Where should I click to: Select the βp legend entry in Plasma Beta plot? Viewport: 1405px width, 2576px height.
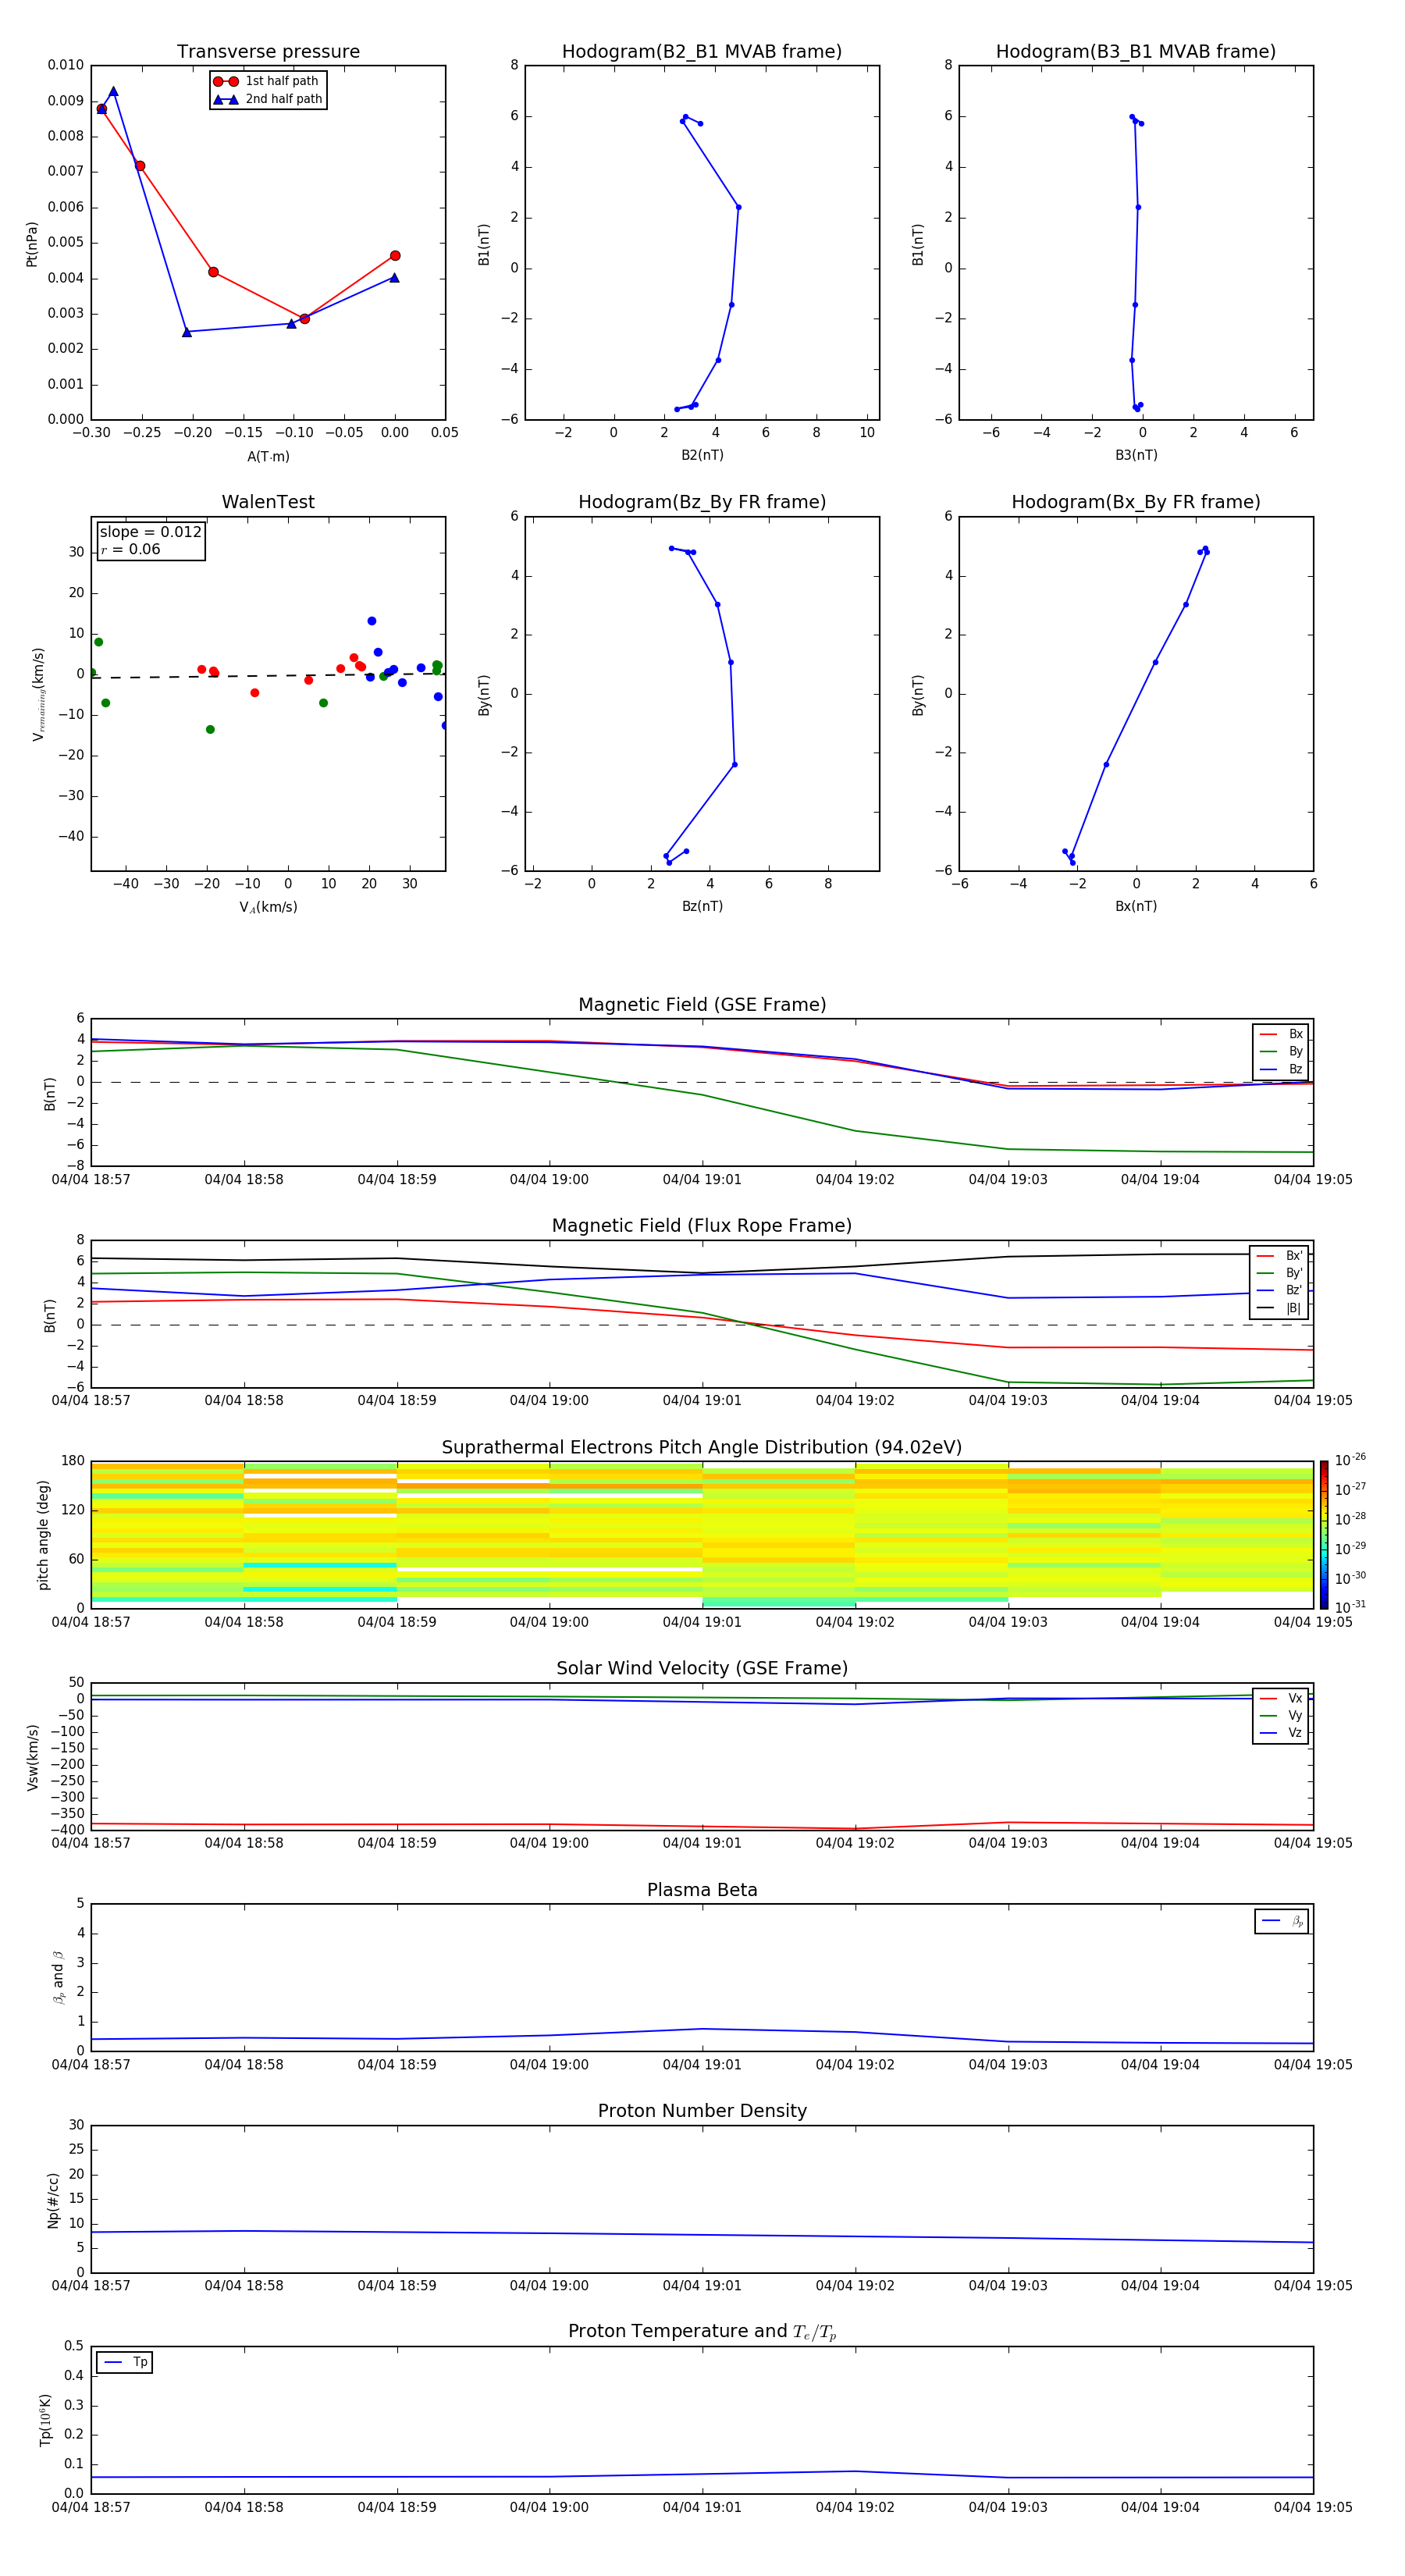point(1282,1921)
